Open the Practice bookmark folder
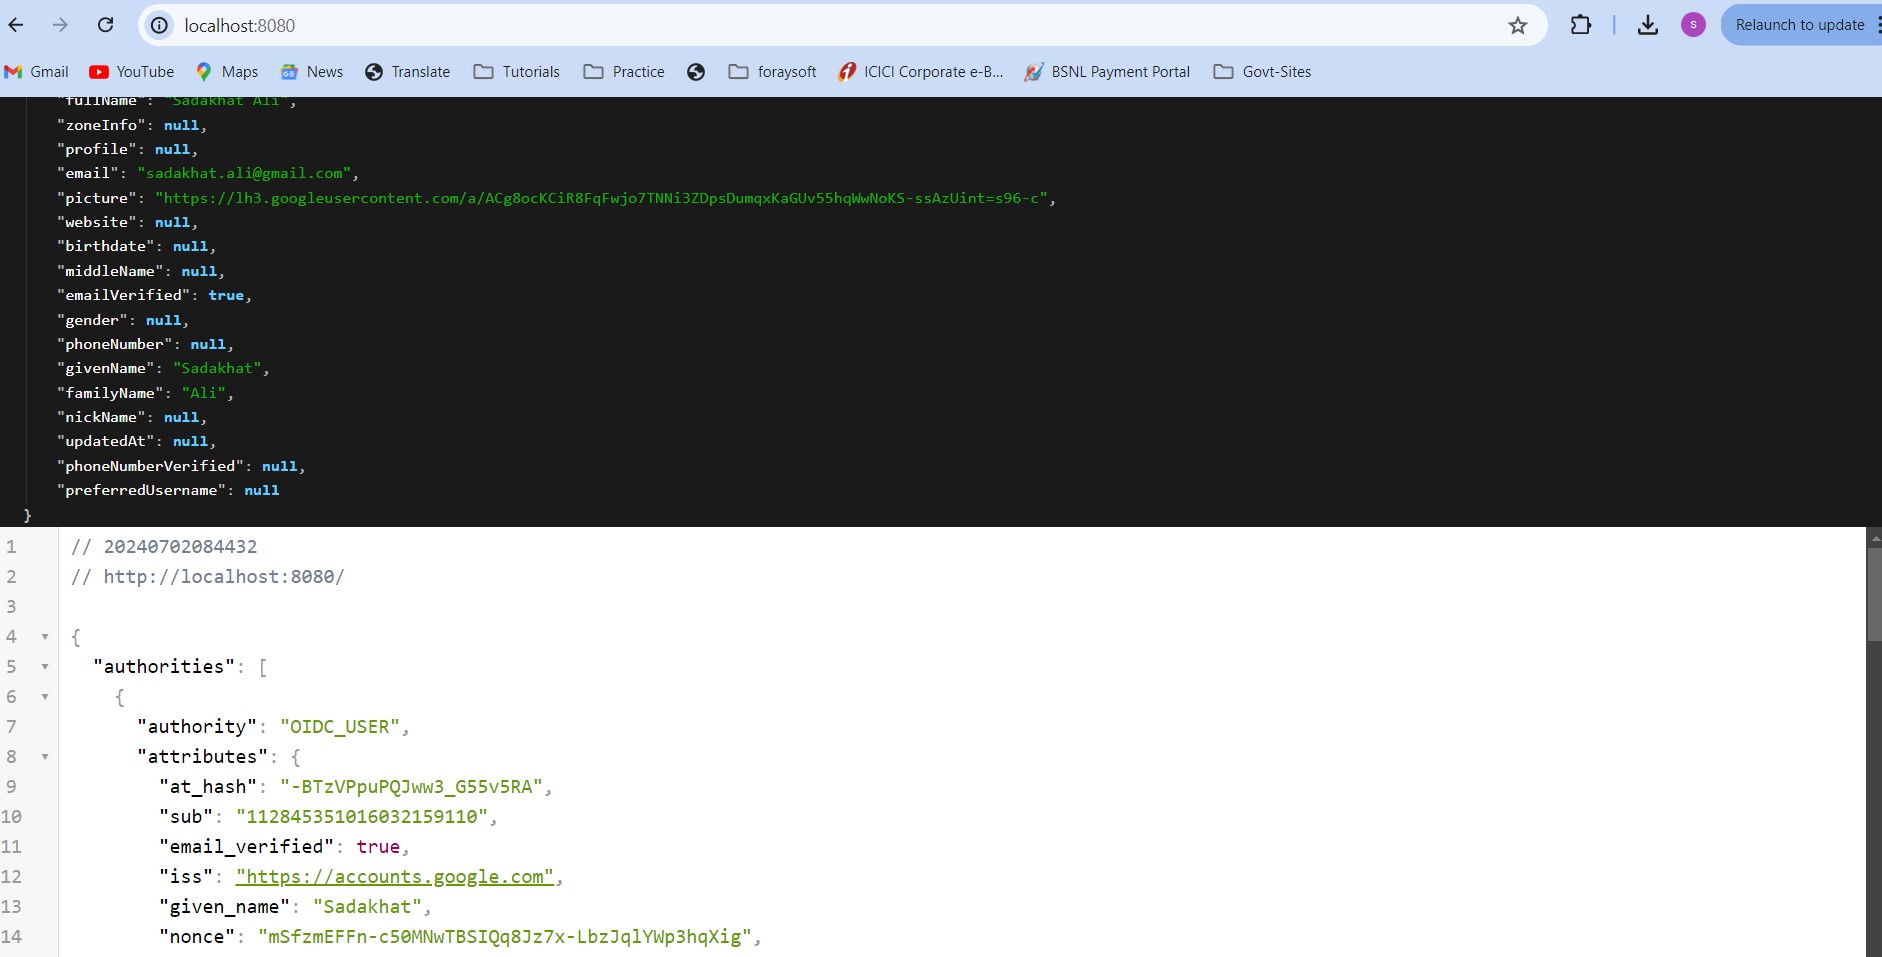This screenshot has width=1882, height=957. pyautogui.click(x=625, y=72)
